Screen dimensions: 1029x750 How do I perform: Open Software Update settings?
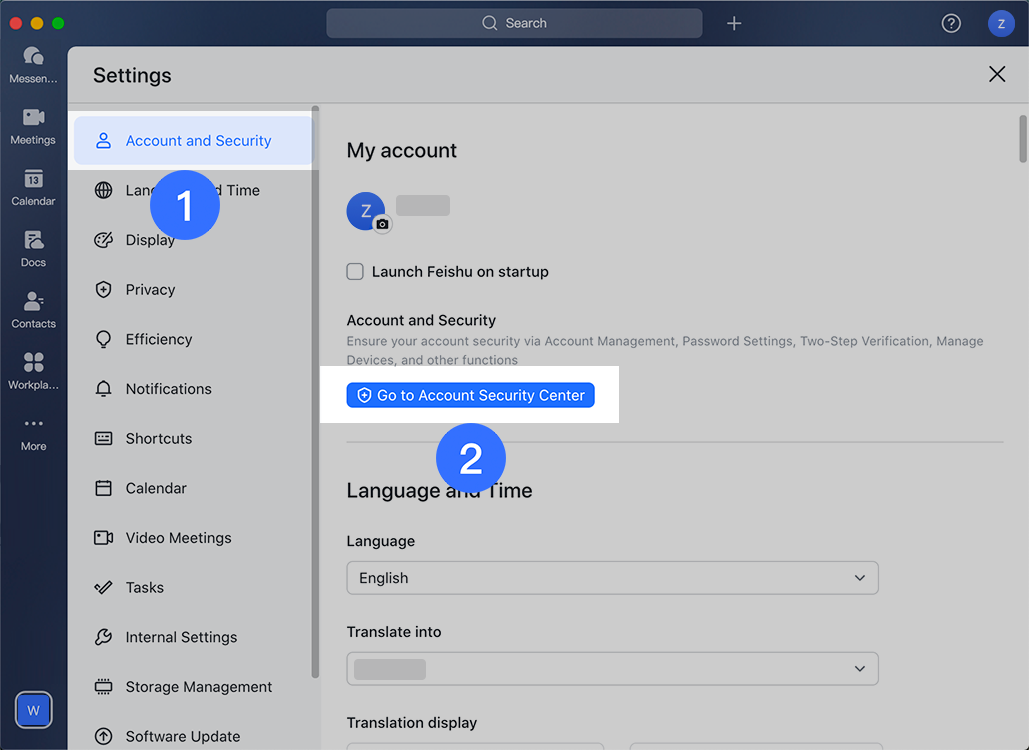click(181, 736)
